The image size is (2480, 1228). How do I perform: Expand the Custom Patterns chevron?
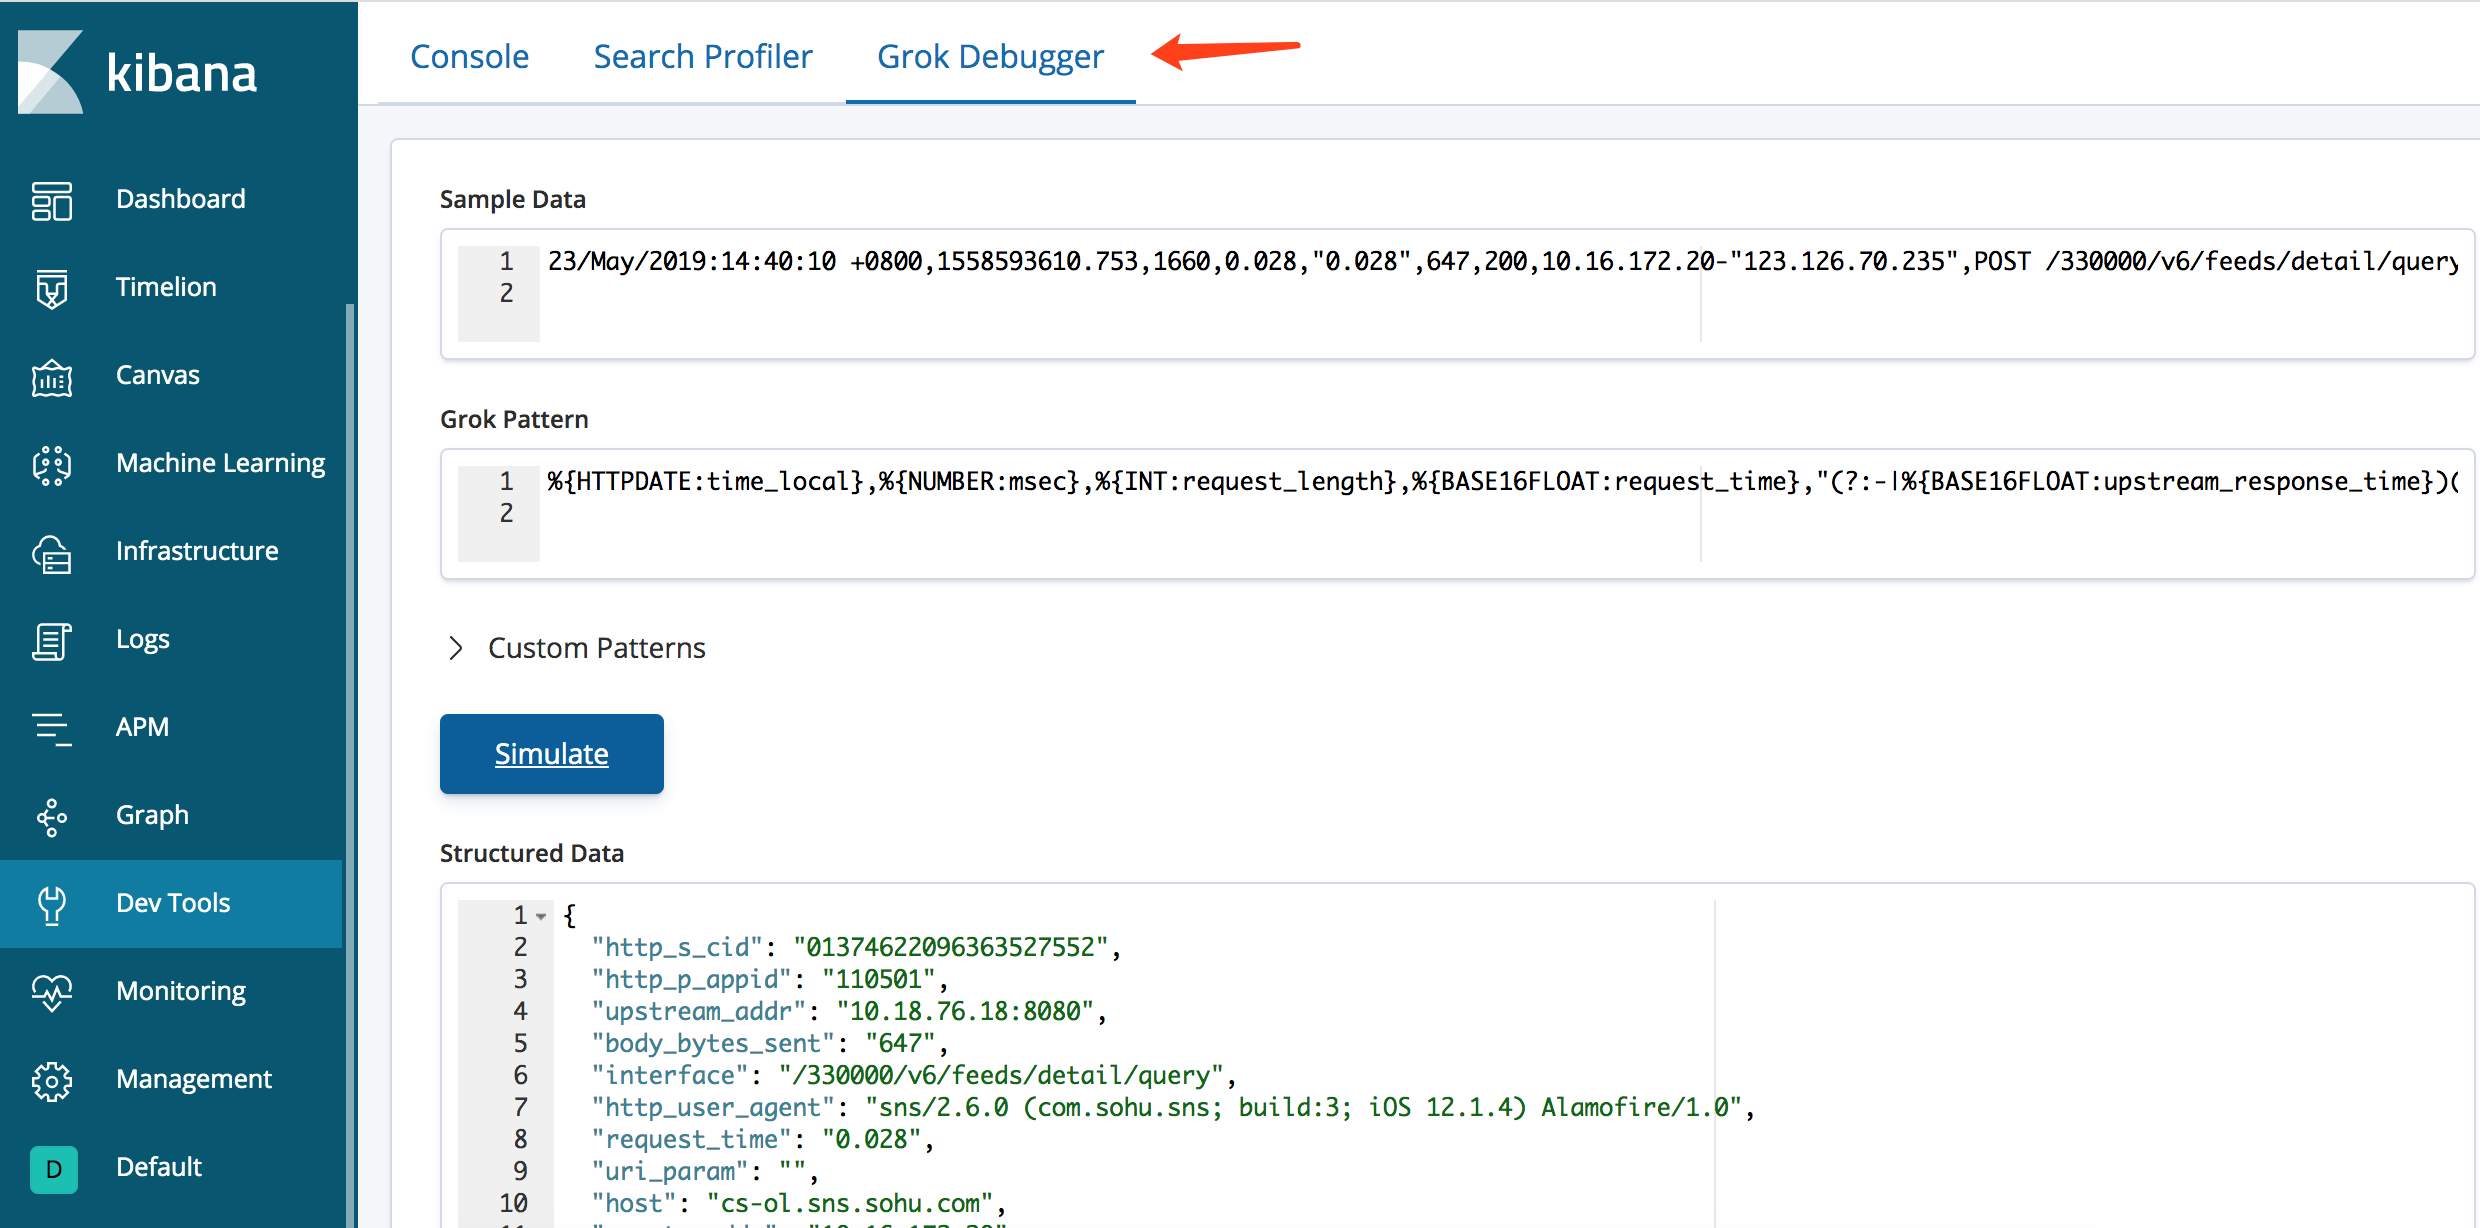coord(456,648)
